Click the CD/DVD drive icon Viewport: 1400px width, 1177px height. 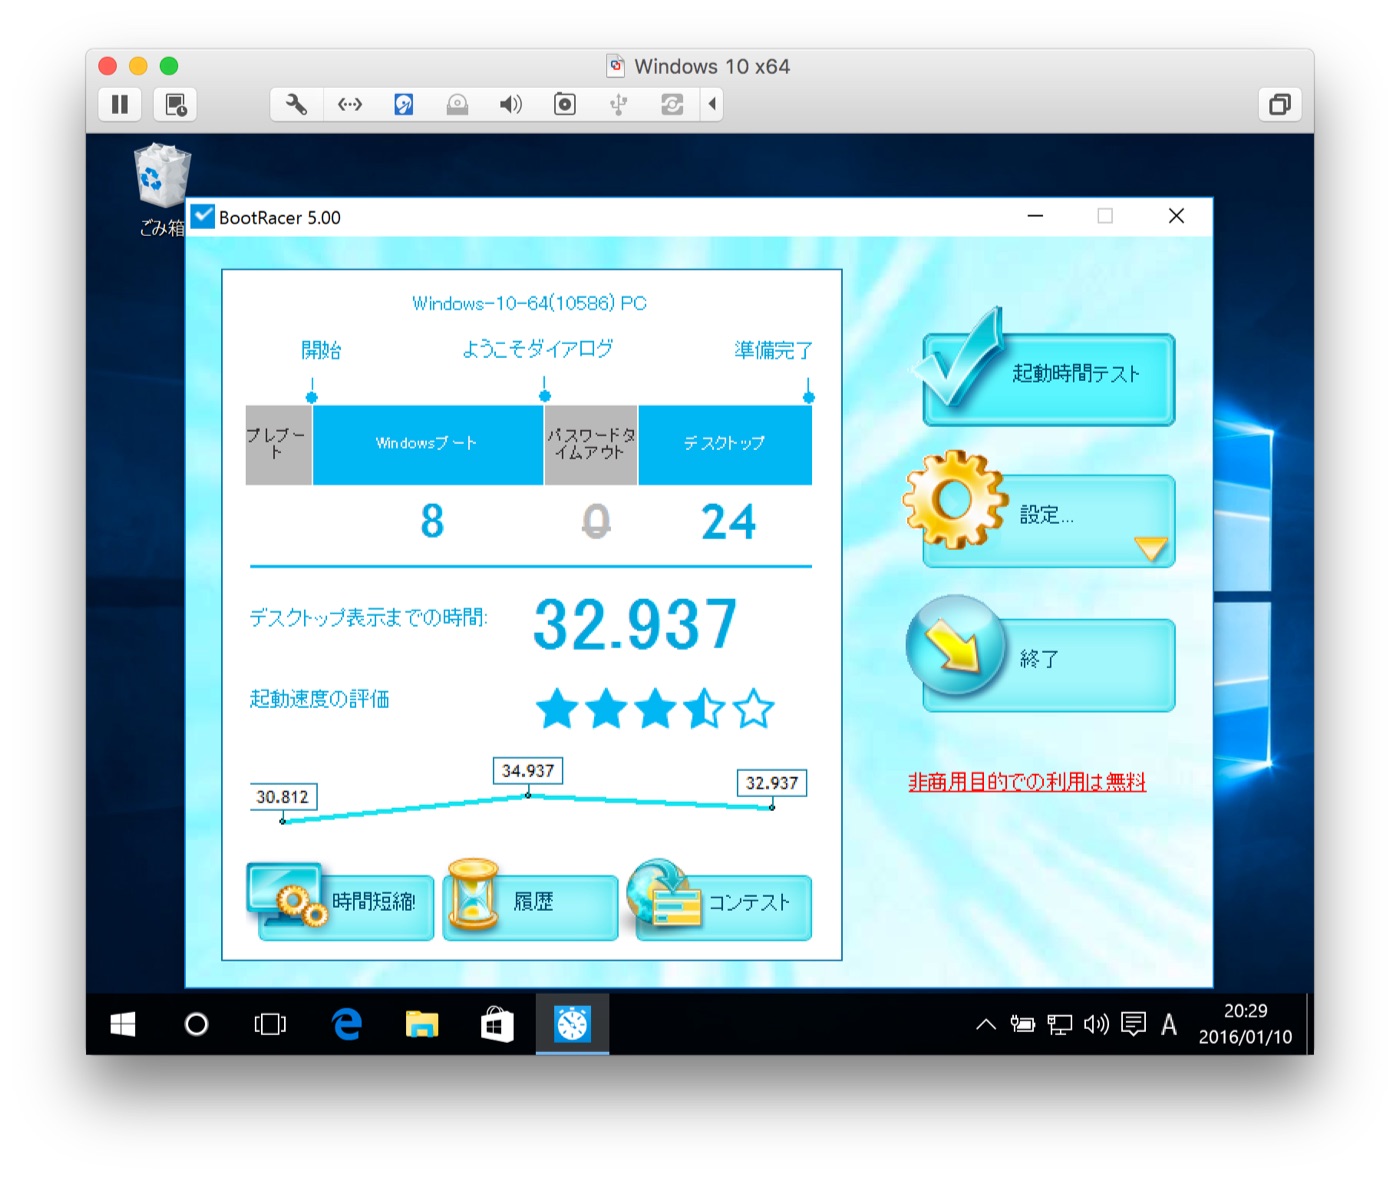click(457, 104)
